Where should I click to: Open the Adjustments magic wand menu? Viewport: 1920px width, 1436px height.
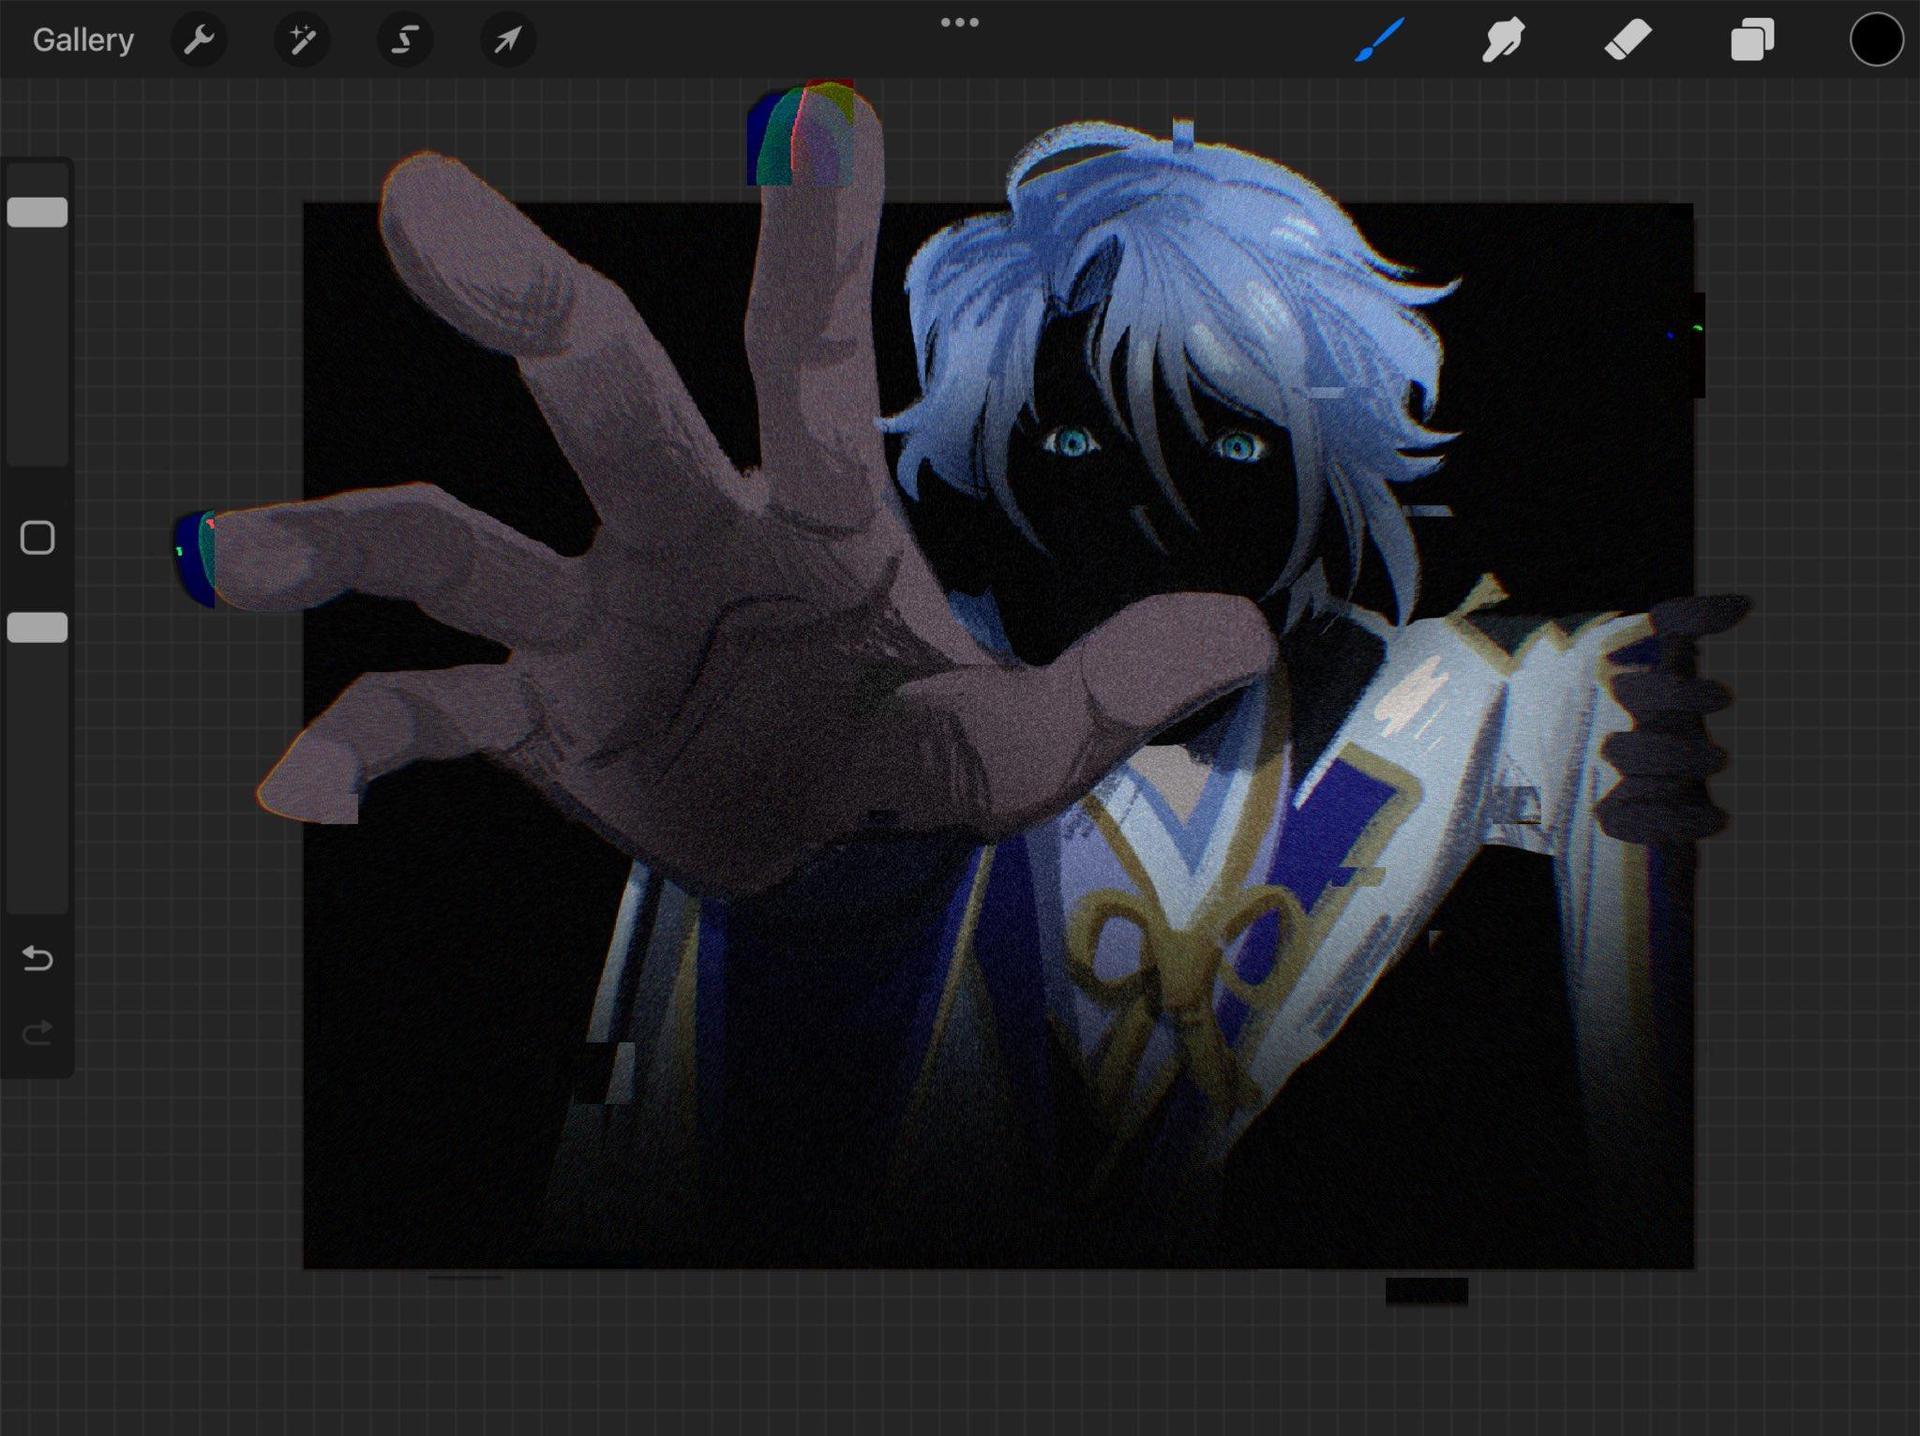302,40
